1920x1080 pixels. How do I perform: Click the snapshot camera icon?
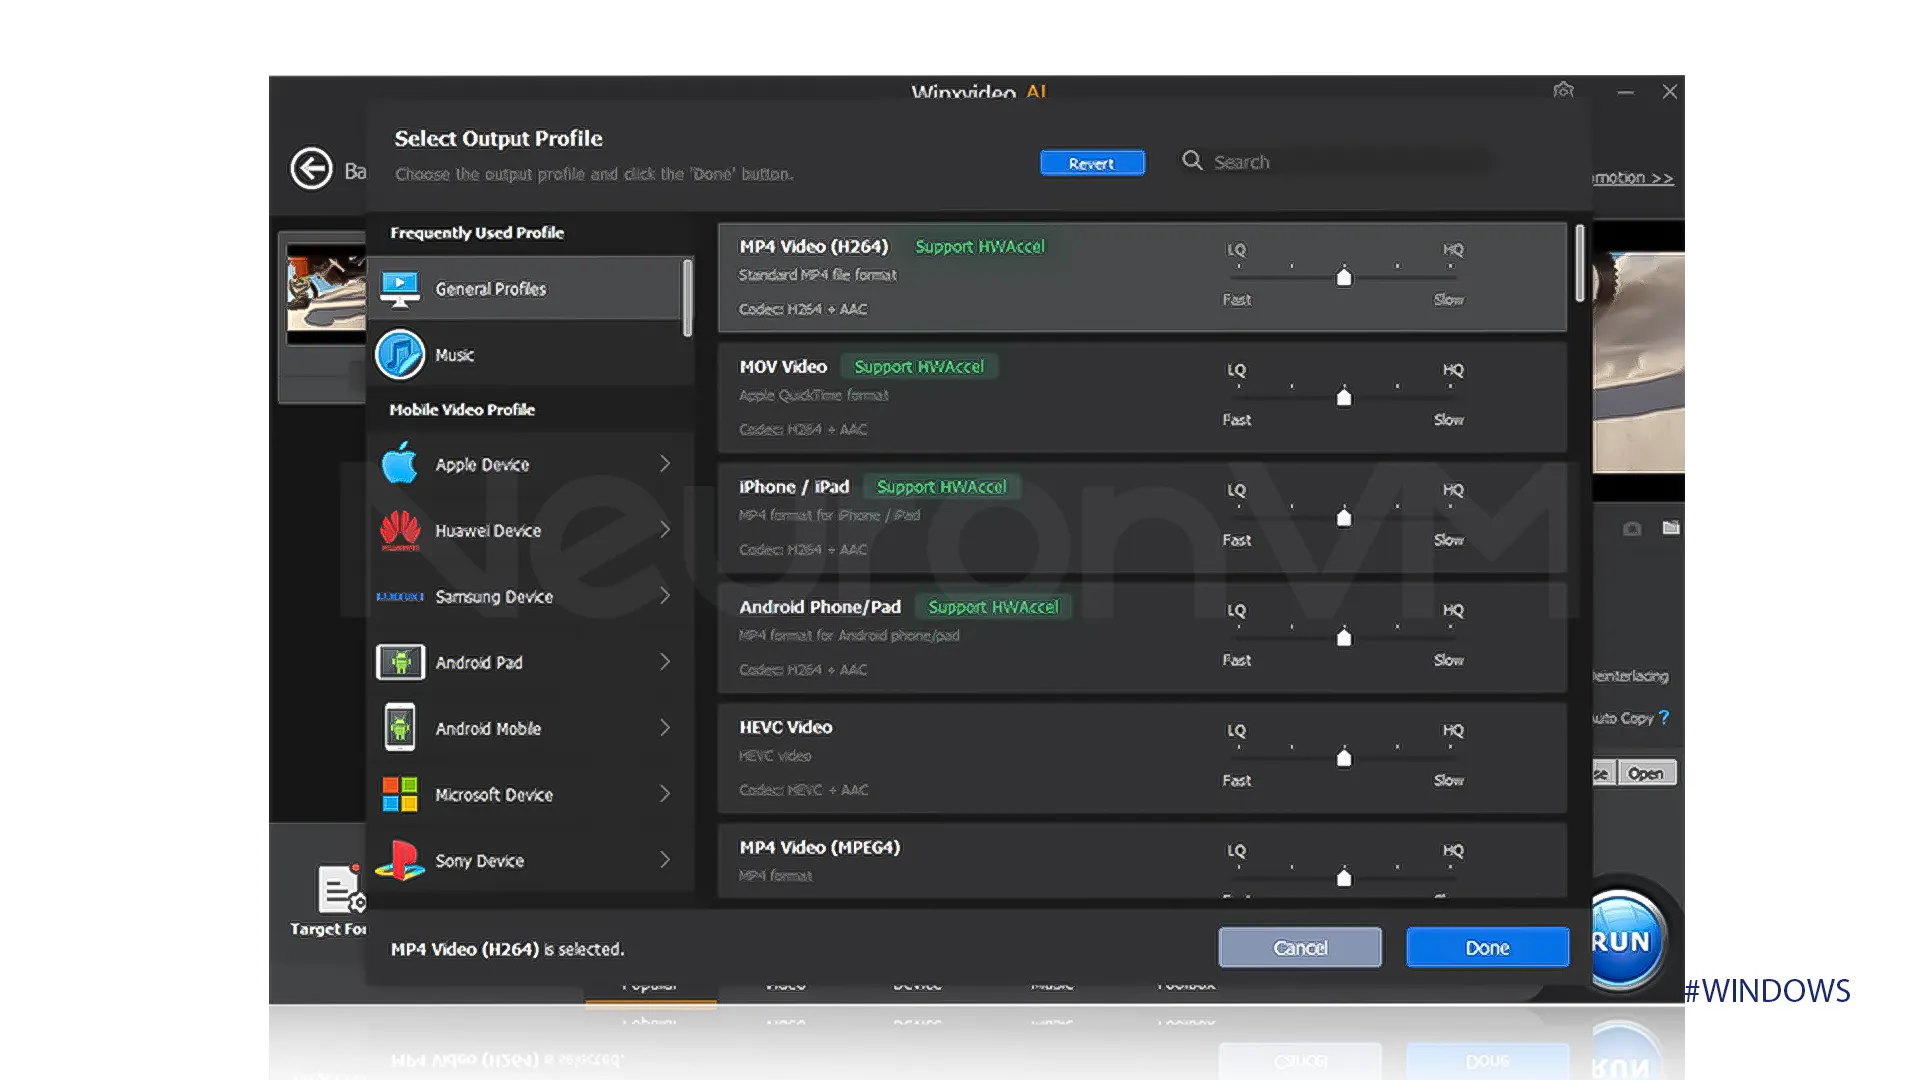coord(1632,528)
